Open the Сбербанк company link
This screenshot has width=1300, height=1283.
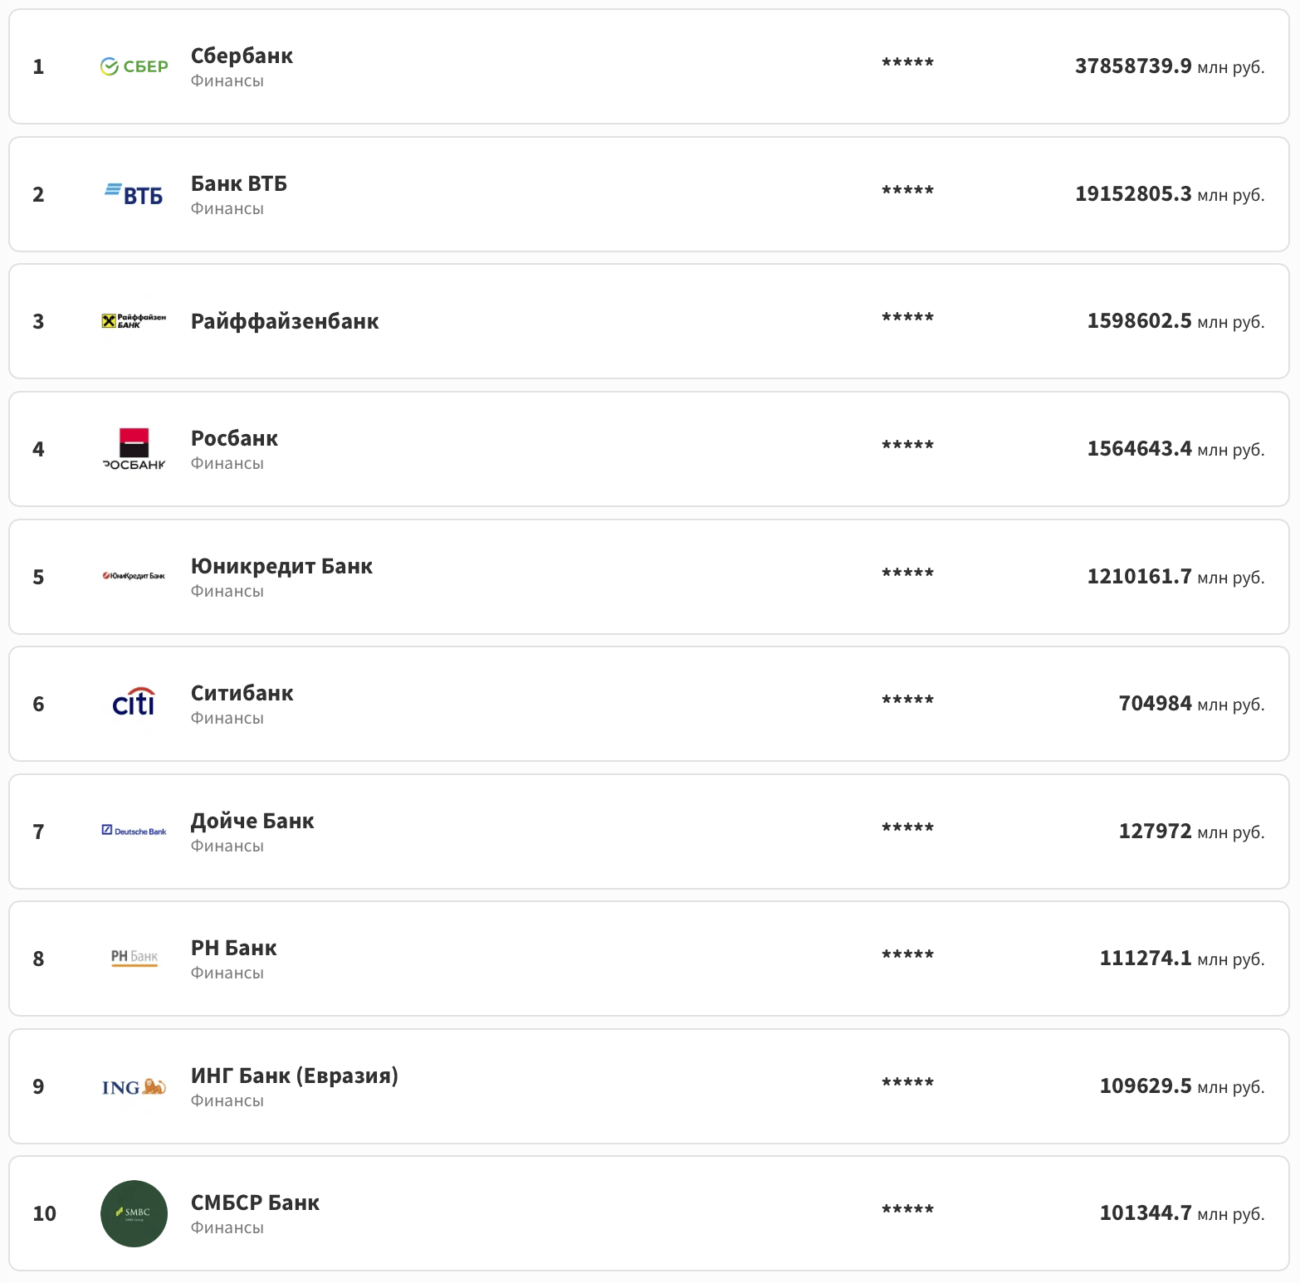[242, 56]
